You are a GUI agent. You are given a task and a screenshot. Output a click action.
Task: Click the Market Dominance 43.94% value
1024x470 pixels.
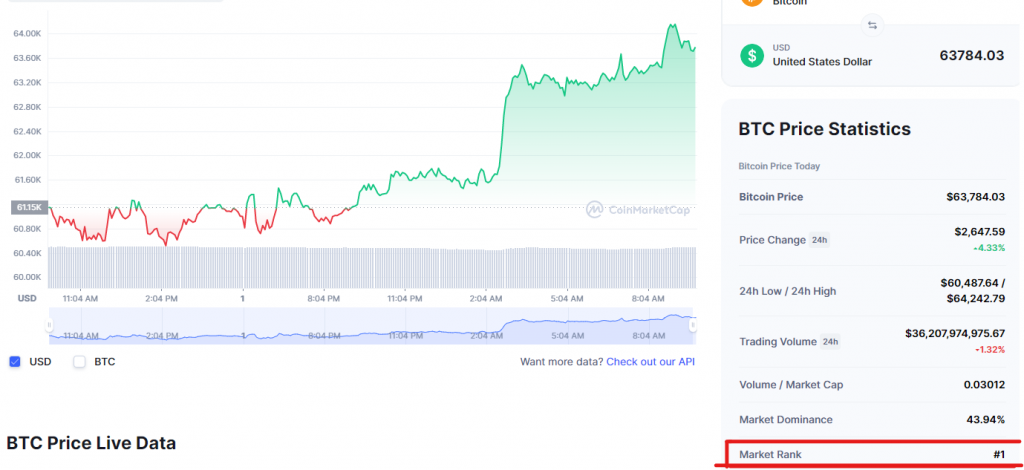(985, 419)
